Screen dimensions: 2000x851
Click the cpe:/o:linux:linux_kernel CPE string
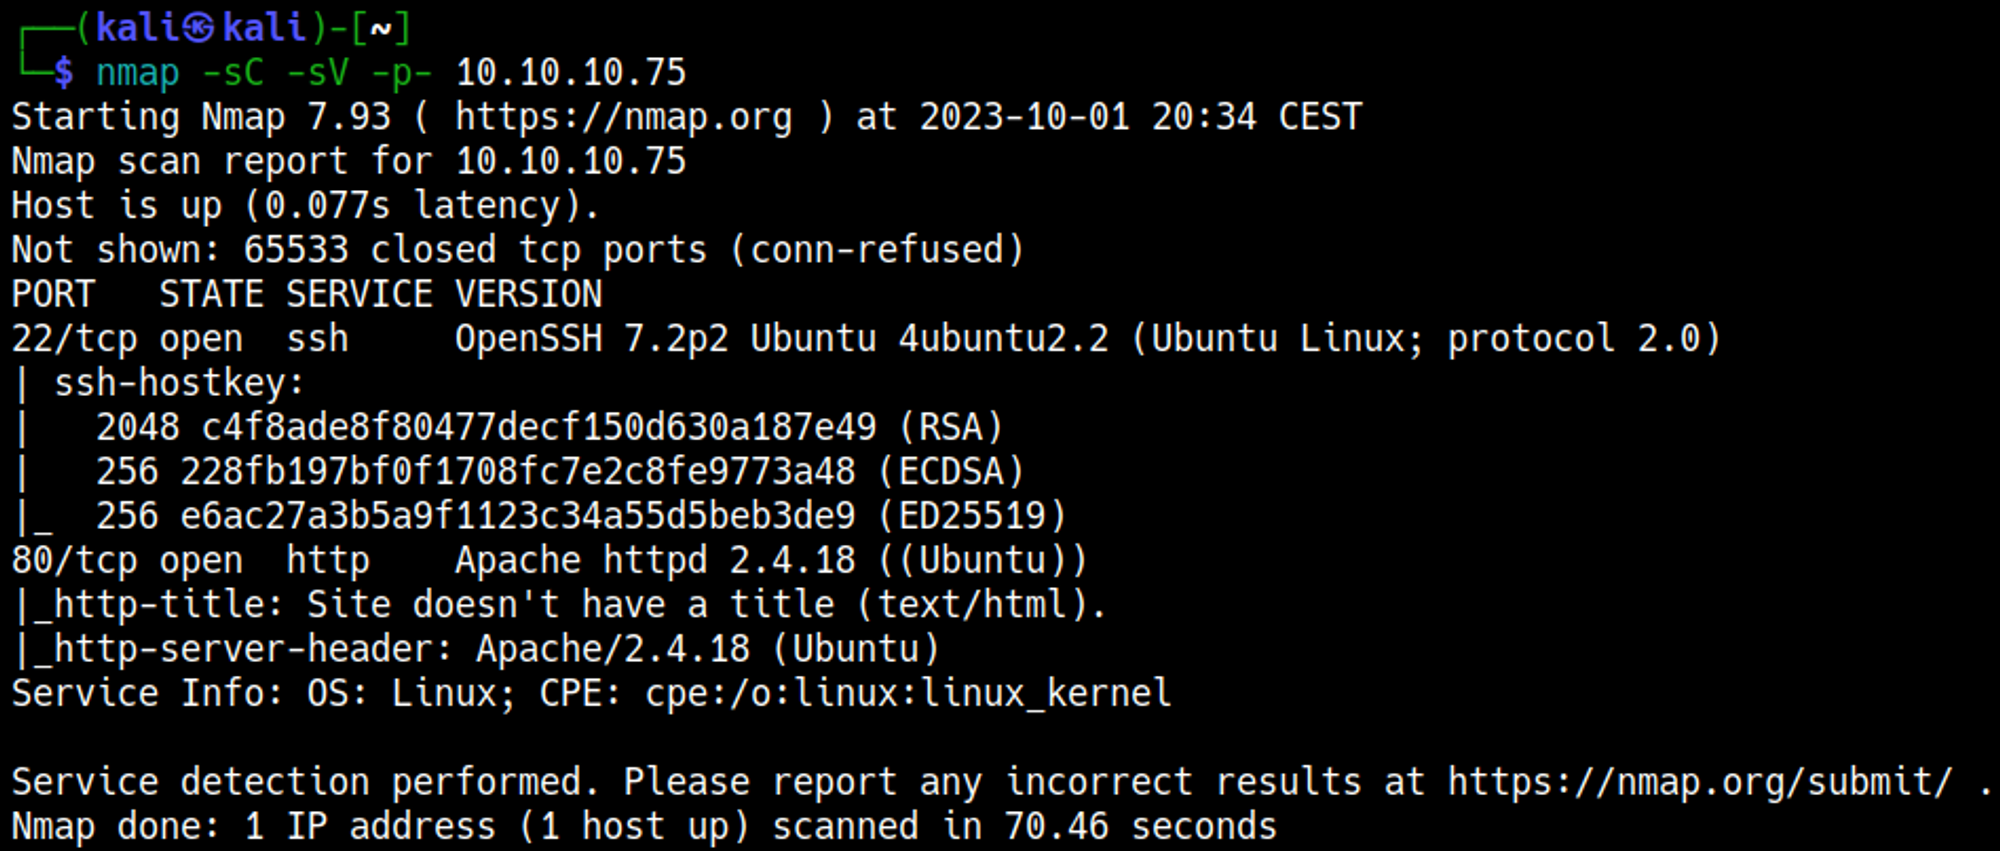[x=908, y=693]
